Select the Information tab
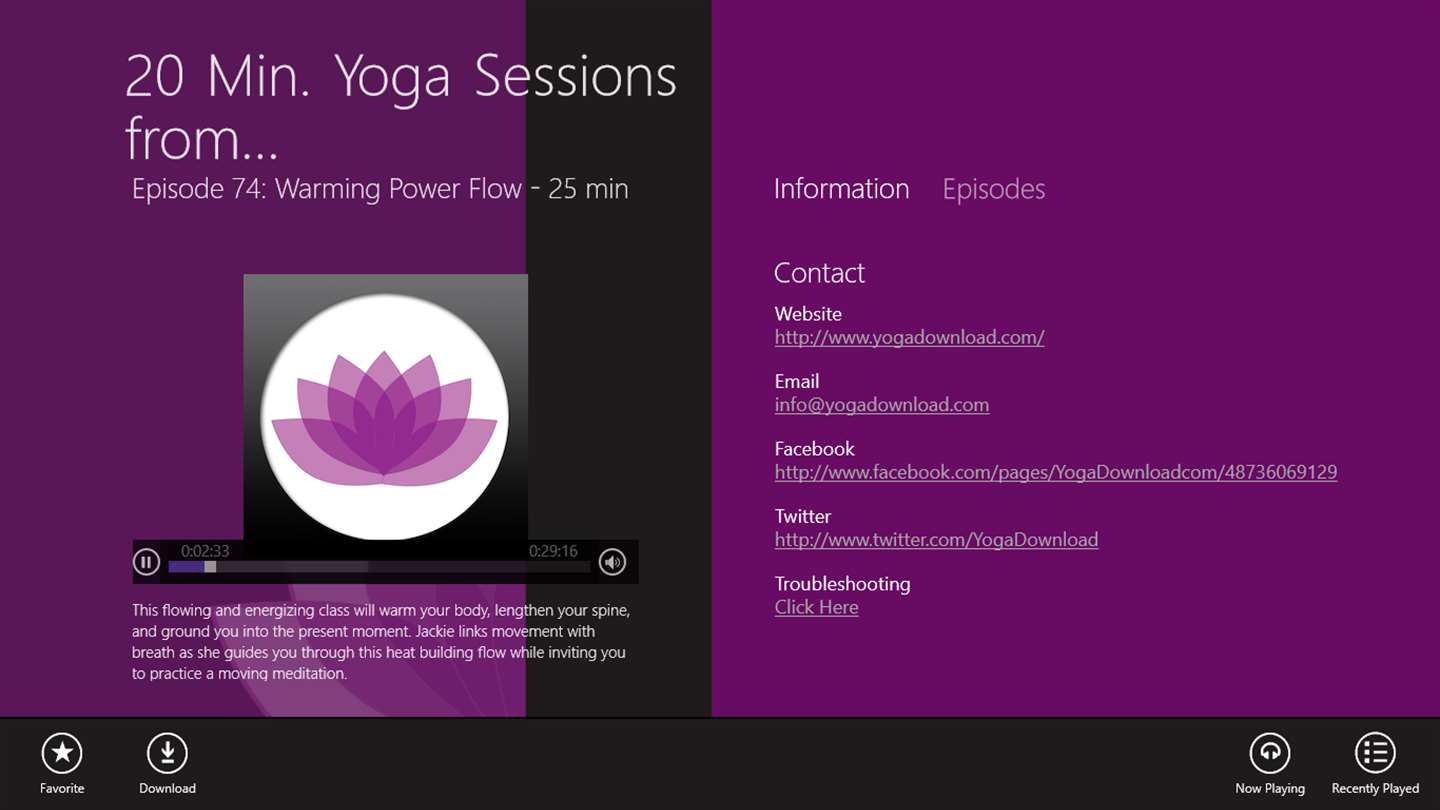Image resolution: width=1440 pixels, height=810 pixels. pos(841,189)
